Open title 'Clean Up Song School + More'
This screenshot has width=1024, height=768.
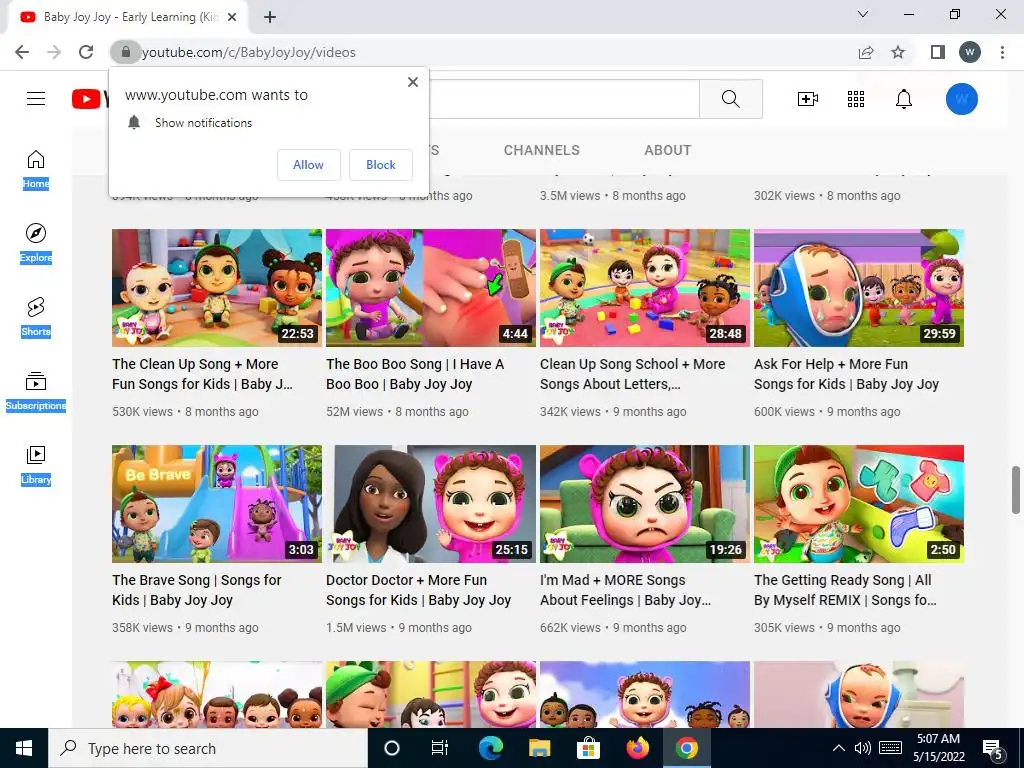point(633,374)
